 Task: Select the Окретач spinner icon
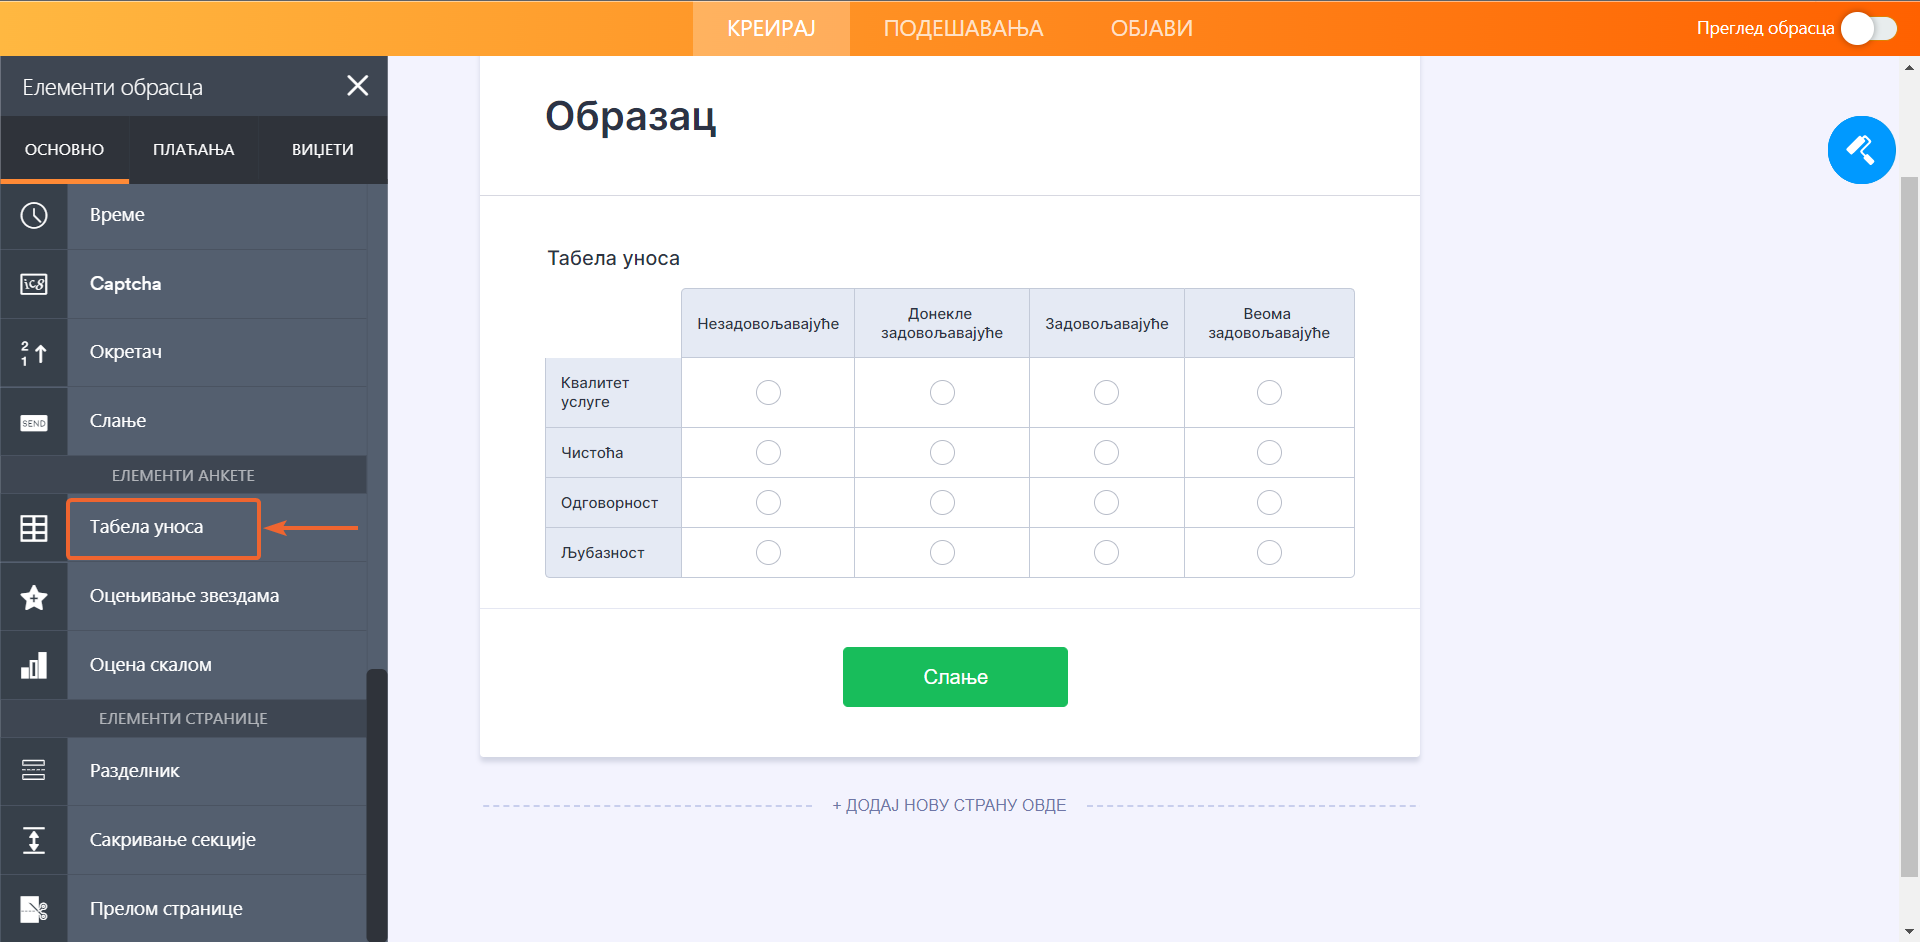click(34, 352)
